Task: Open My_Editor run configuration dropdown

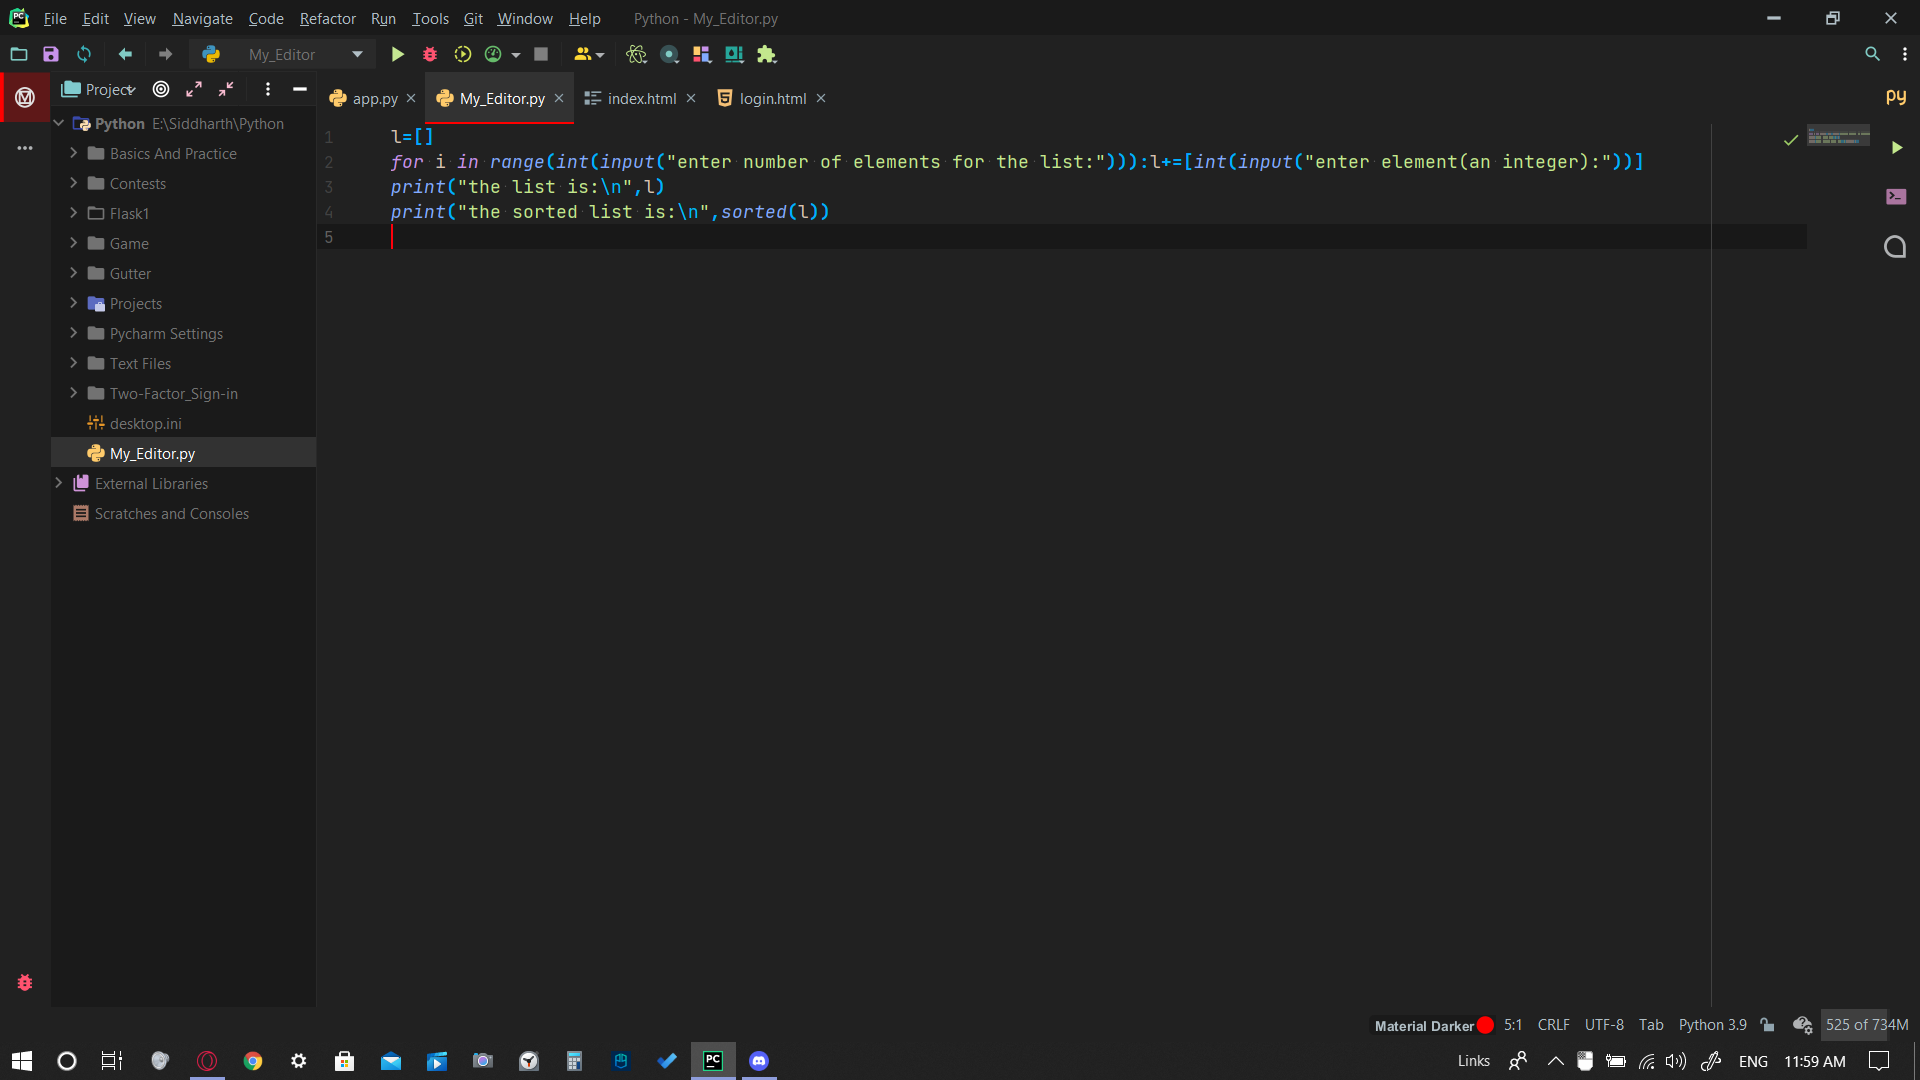Action: pos(357,54)
